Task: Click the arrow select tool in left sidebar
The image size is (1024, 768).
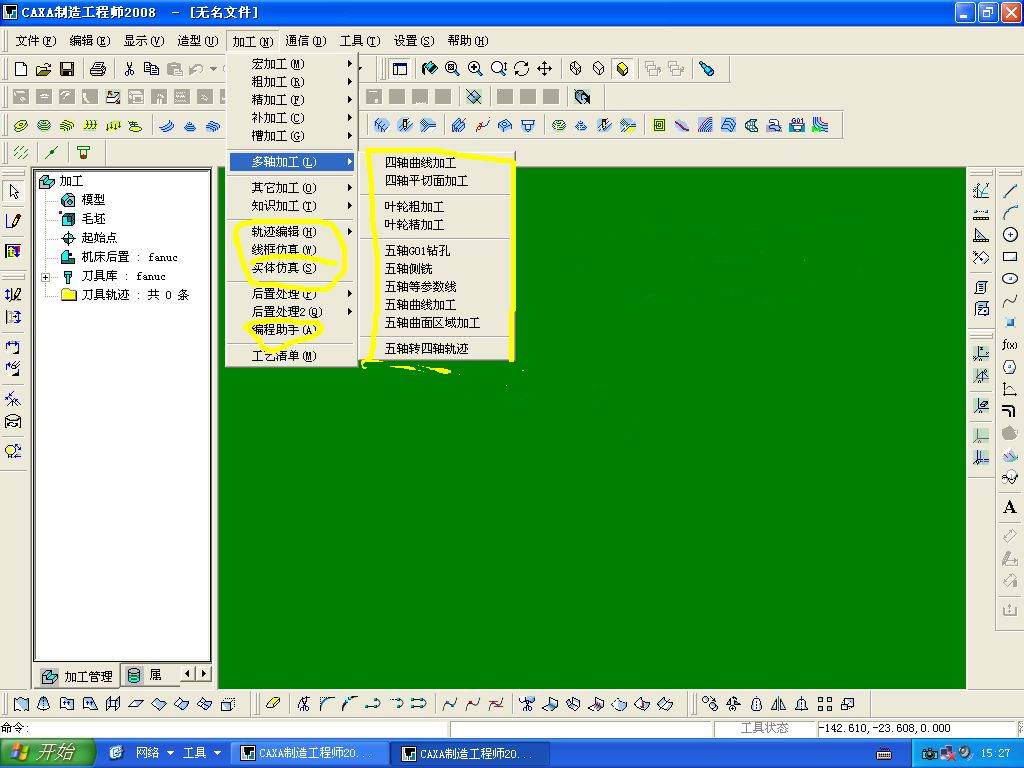Action: (x=14, y=191)
